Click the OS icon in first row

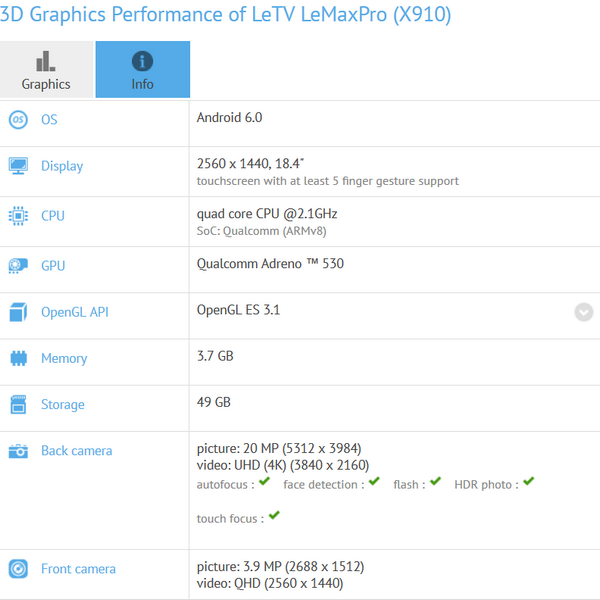coord(18,120)
